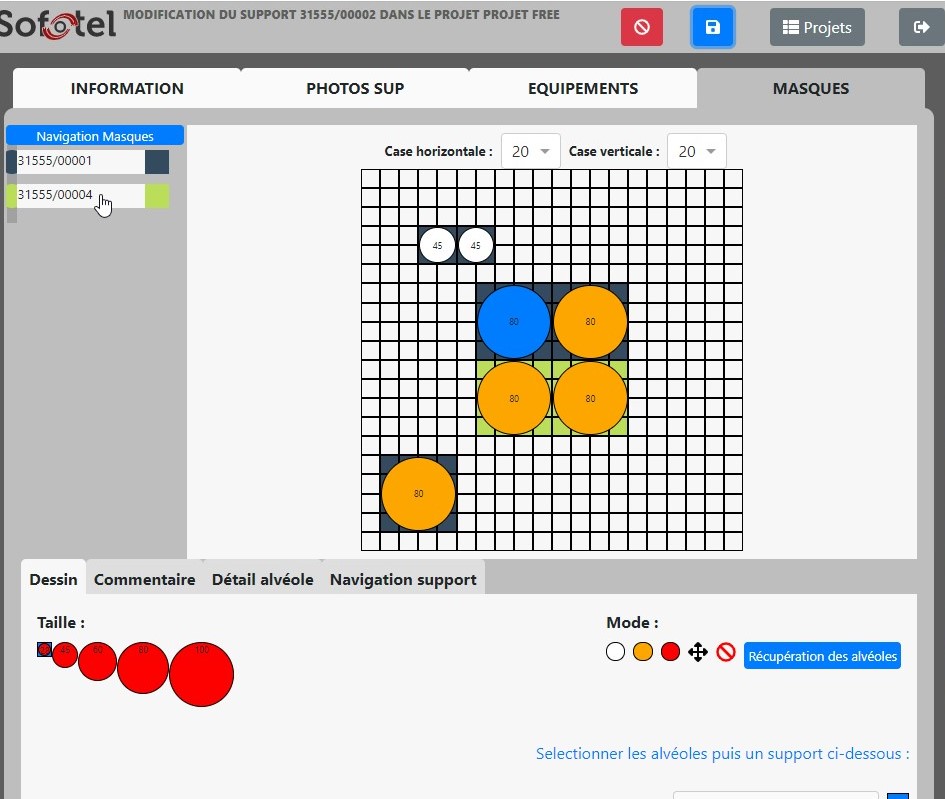This screenshot has width=945, height=799.
Task: Click the blue save (floppy disk) icon
Action: coord(712,27)
